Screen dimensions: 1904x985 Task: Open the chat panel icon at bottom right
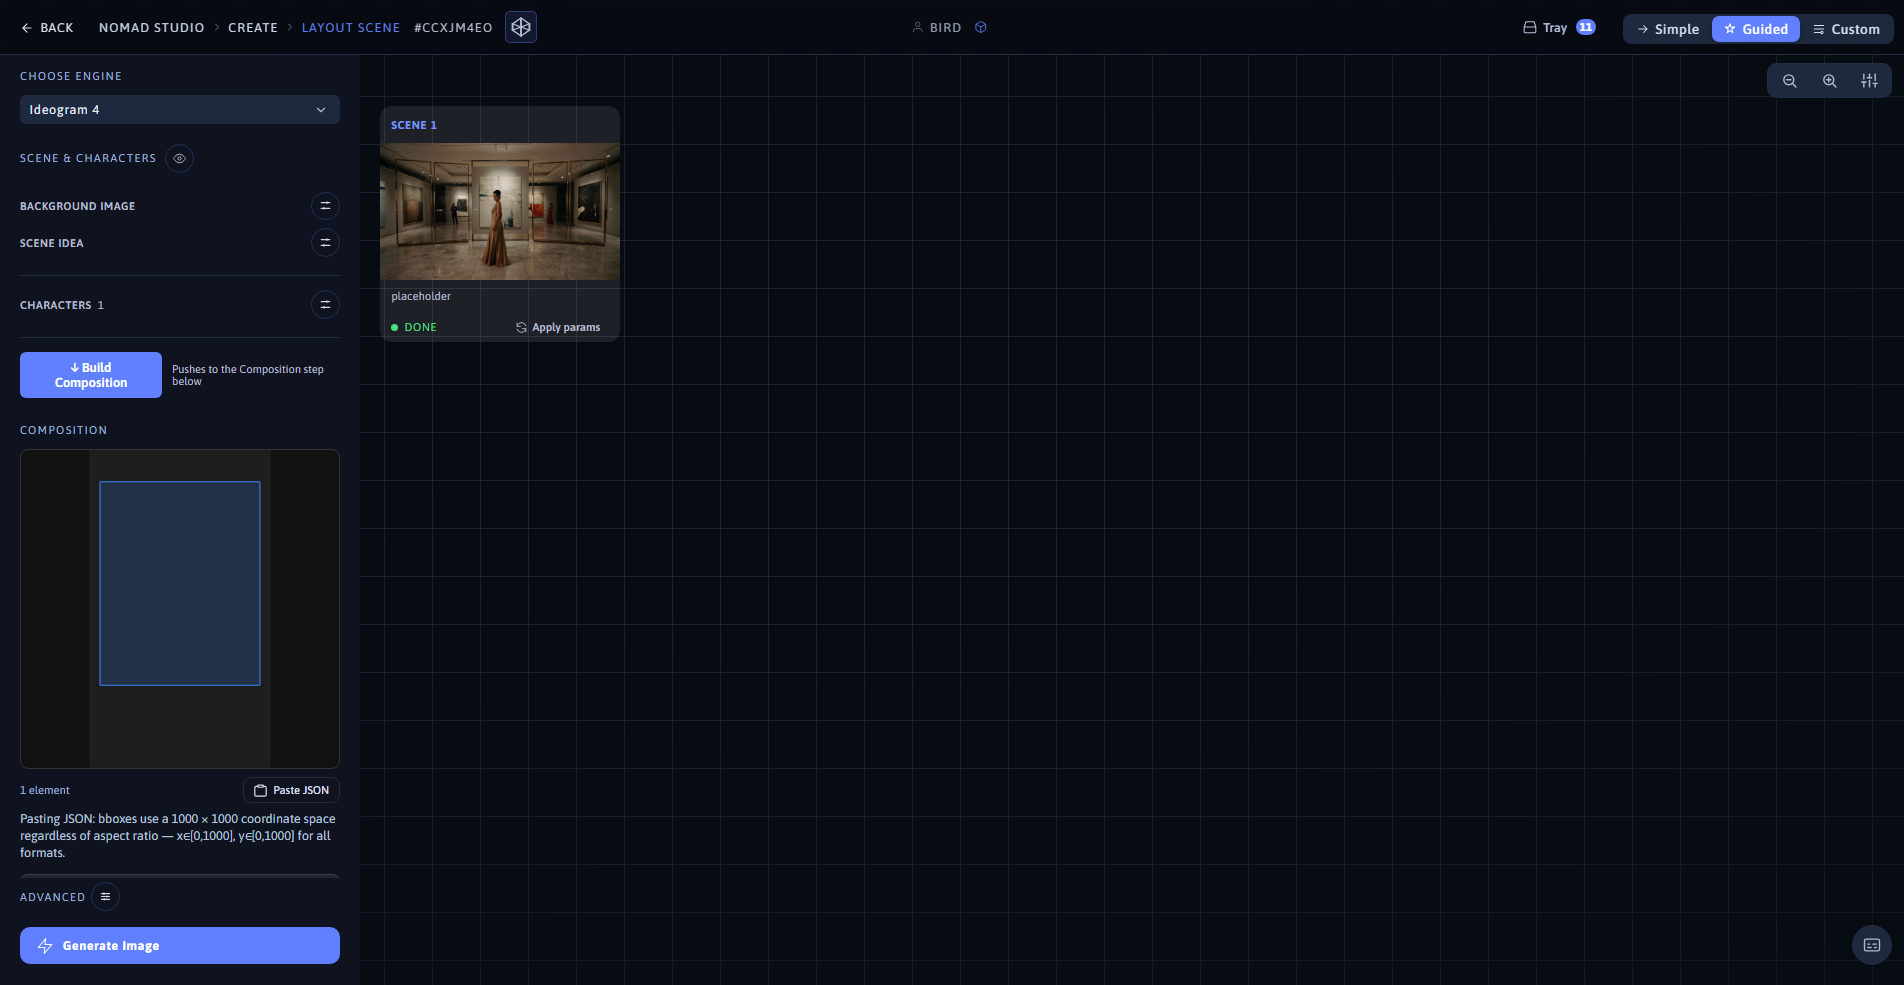click(1872, 945)
